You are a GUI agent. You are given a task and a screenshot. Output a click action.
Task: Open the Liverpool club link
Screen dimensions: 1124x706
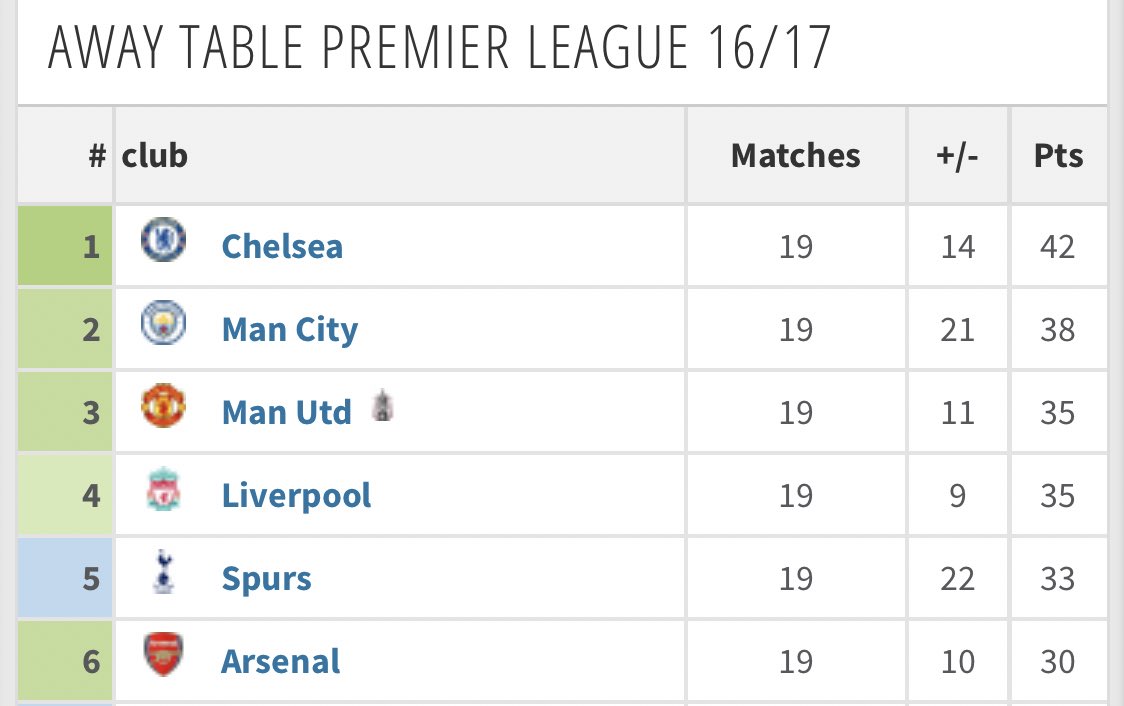tap(297, 496)
